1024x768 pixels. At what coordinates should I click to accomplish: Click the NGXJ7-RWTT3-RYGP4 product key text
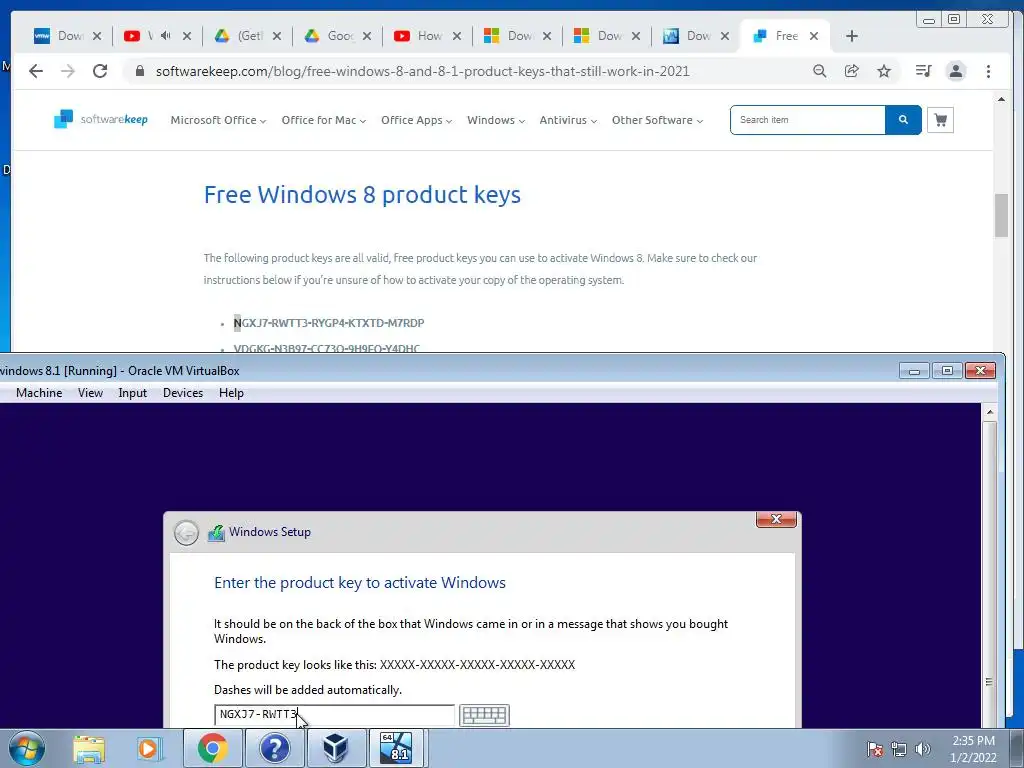point(329,323)
